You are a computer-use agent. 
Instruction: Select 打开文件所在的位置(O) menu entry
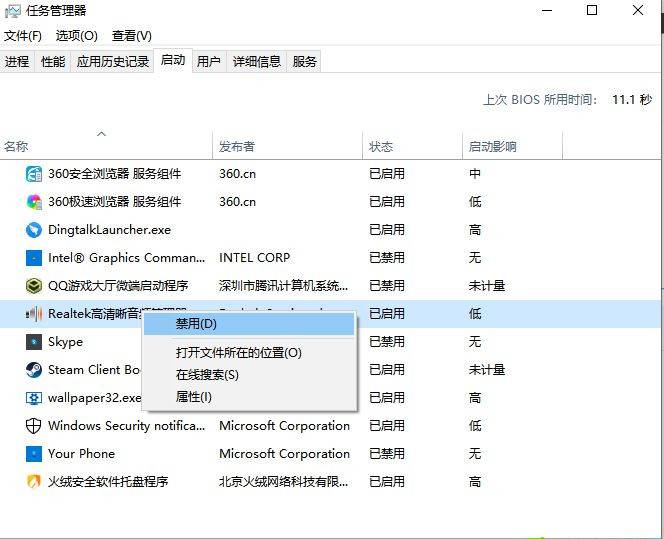[x=238, y=353]
